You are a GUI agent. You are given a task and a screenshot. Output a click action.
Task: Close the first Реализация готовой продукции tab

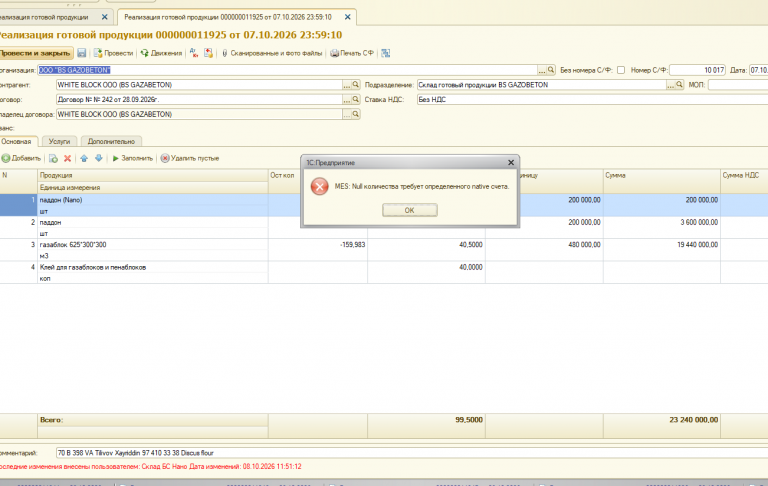104,17
